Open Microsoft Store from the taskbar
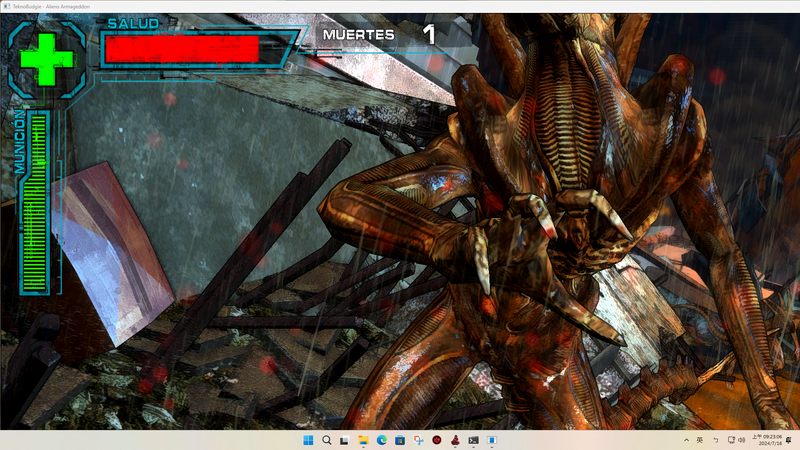 (400, 440)
